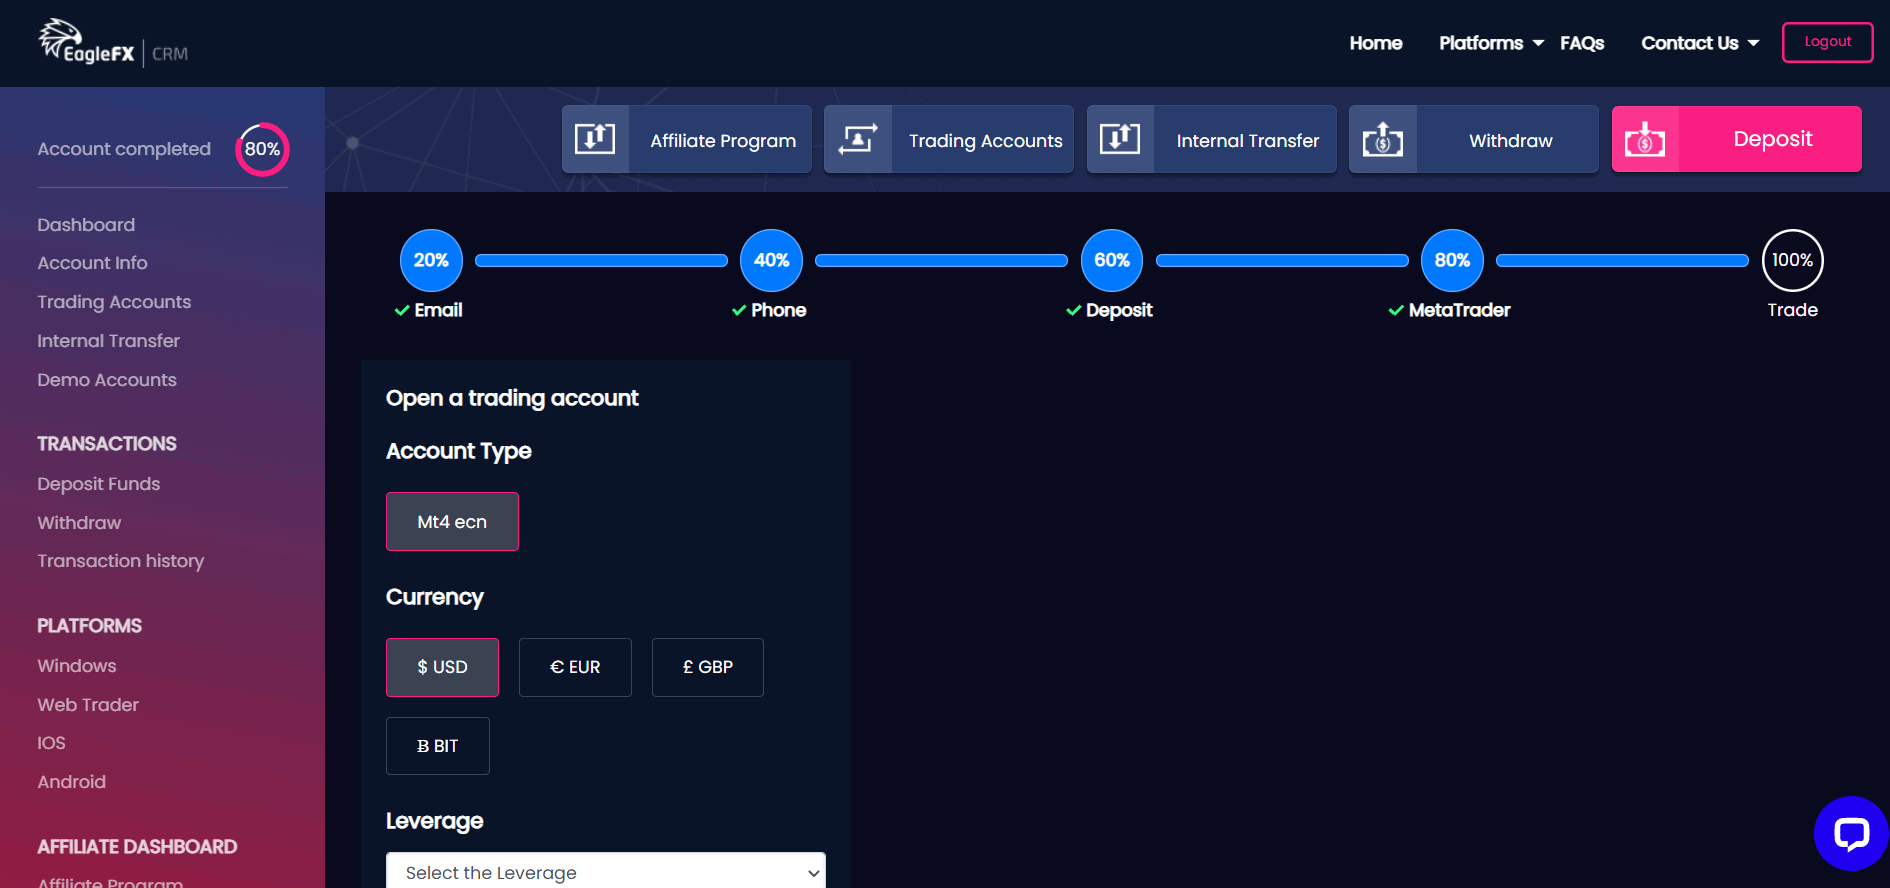The image size is (1890, 888).
Task: Click the Deposit icon in pink button
Action: [1645, 139]
